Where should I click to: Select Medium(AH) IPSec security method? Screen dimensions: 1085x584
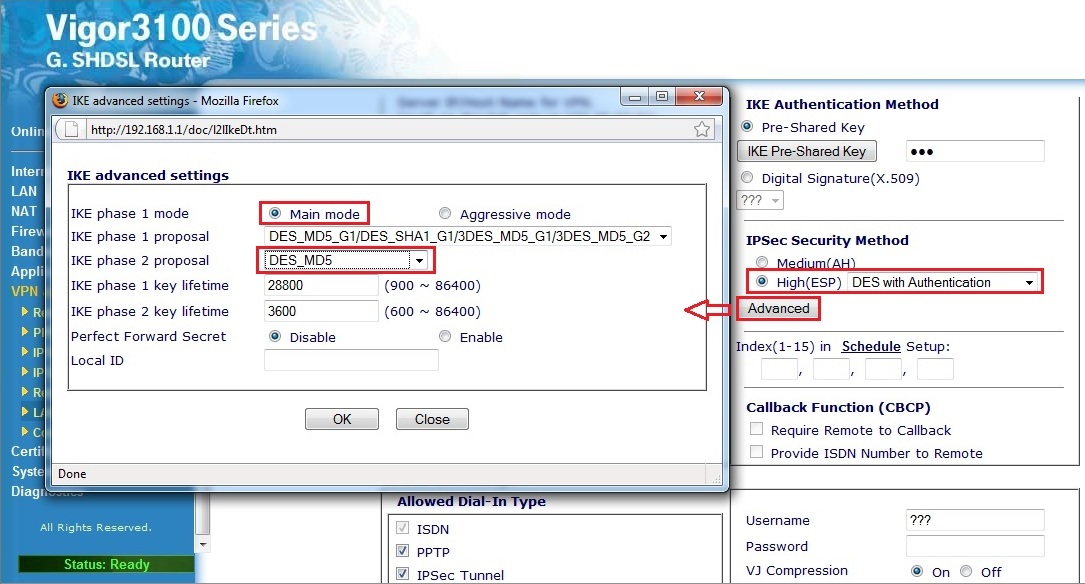pos(762,262)
